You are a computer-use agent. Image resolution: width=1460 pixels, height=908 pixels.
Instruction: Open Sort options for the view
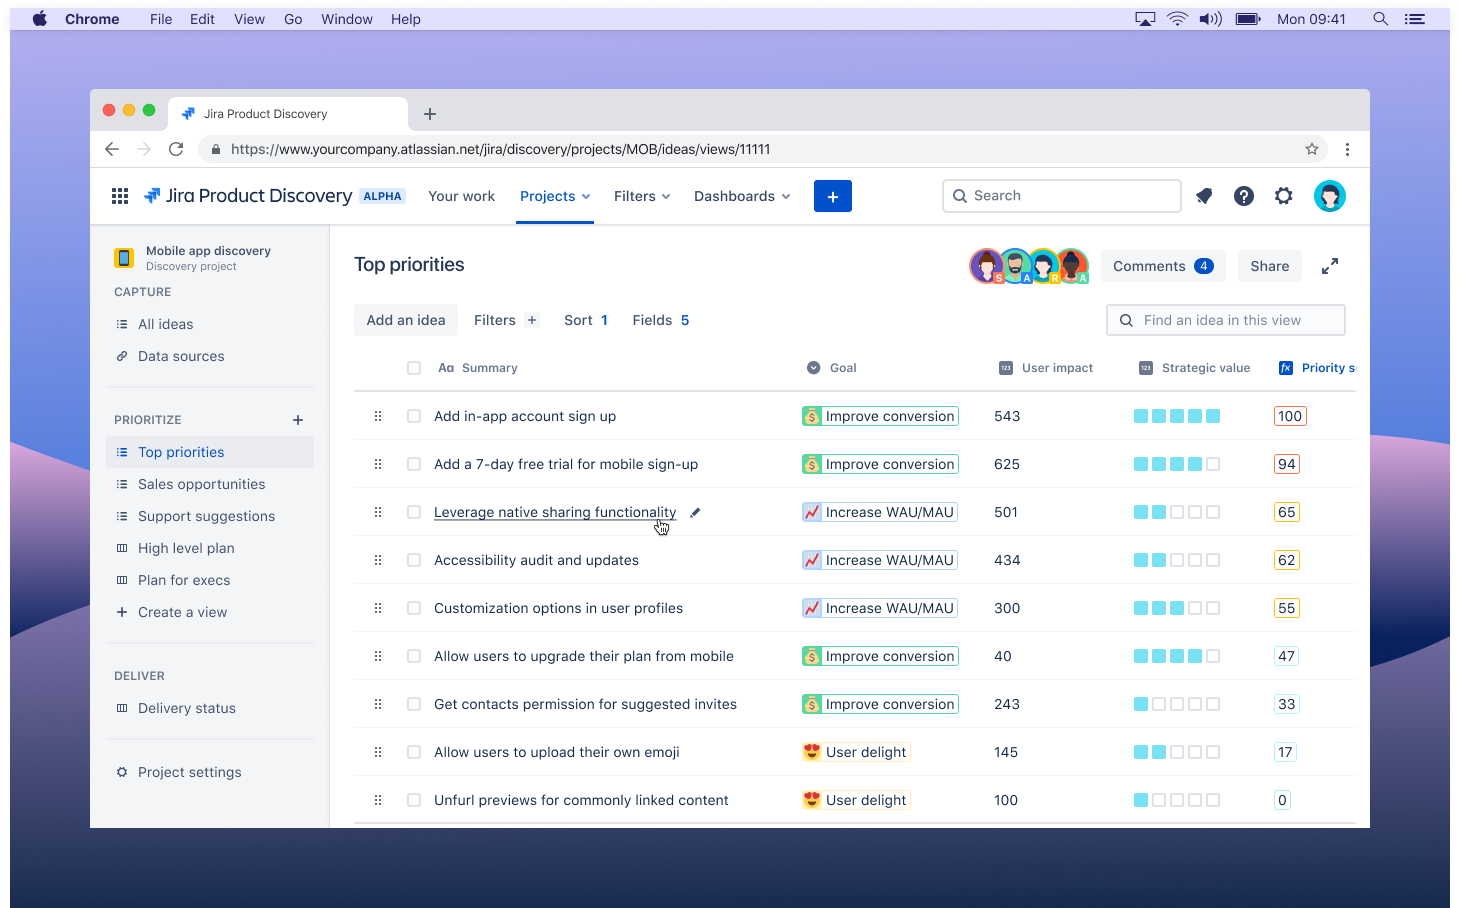coord(586,320)
